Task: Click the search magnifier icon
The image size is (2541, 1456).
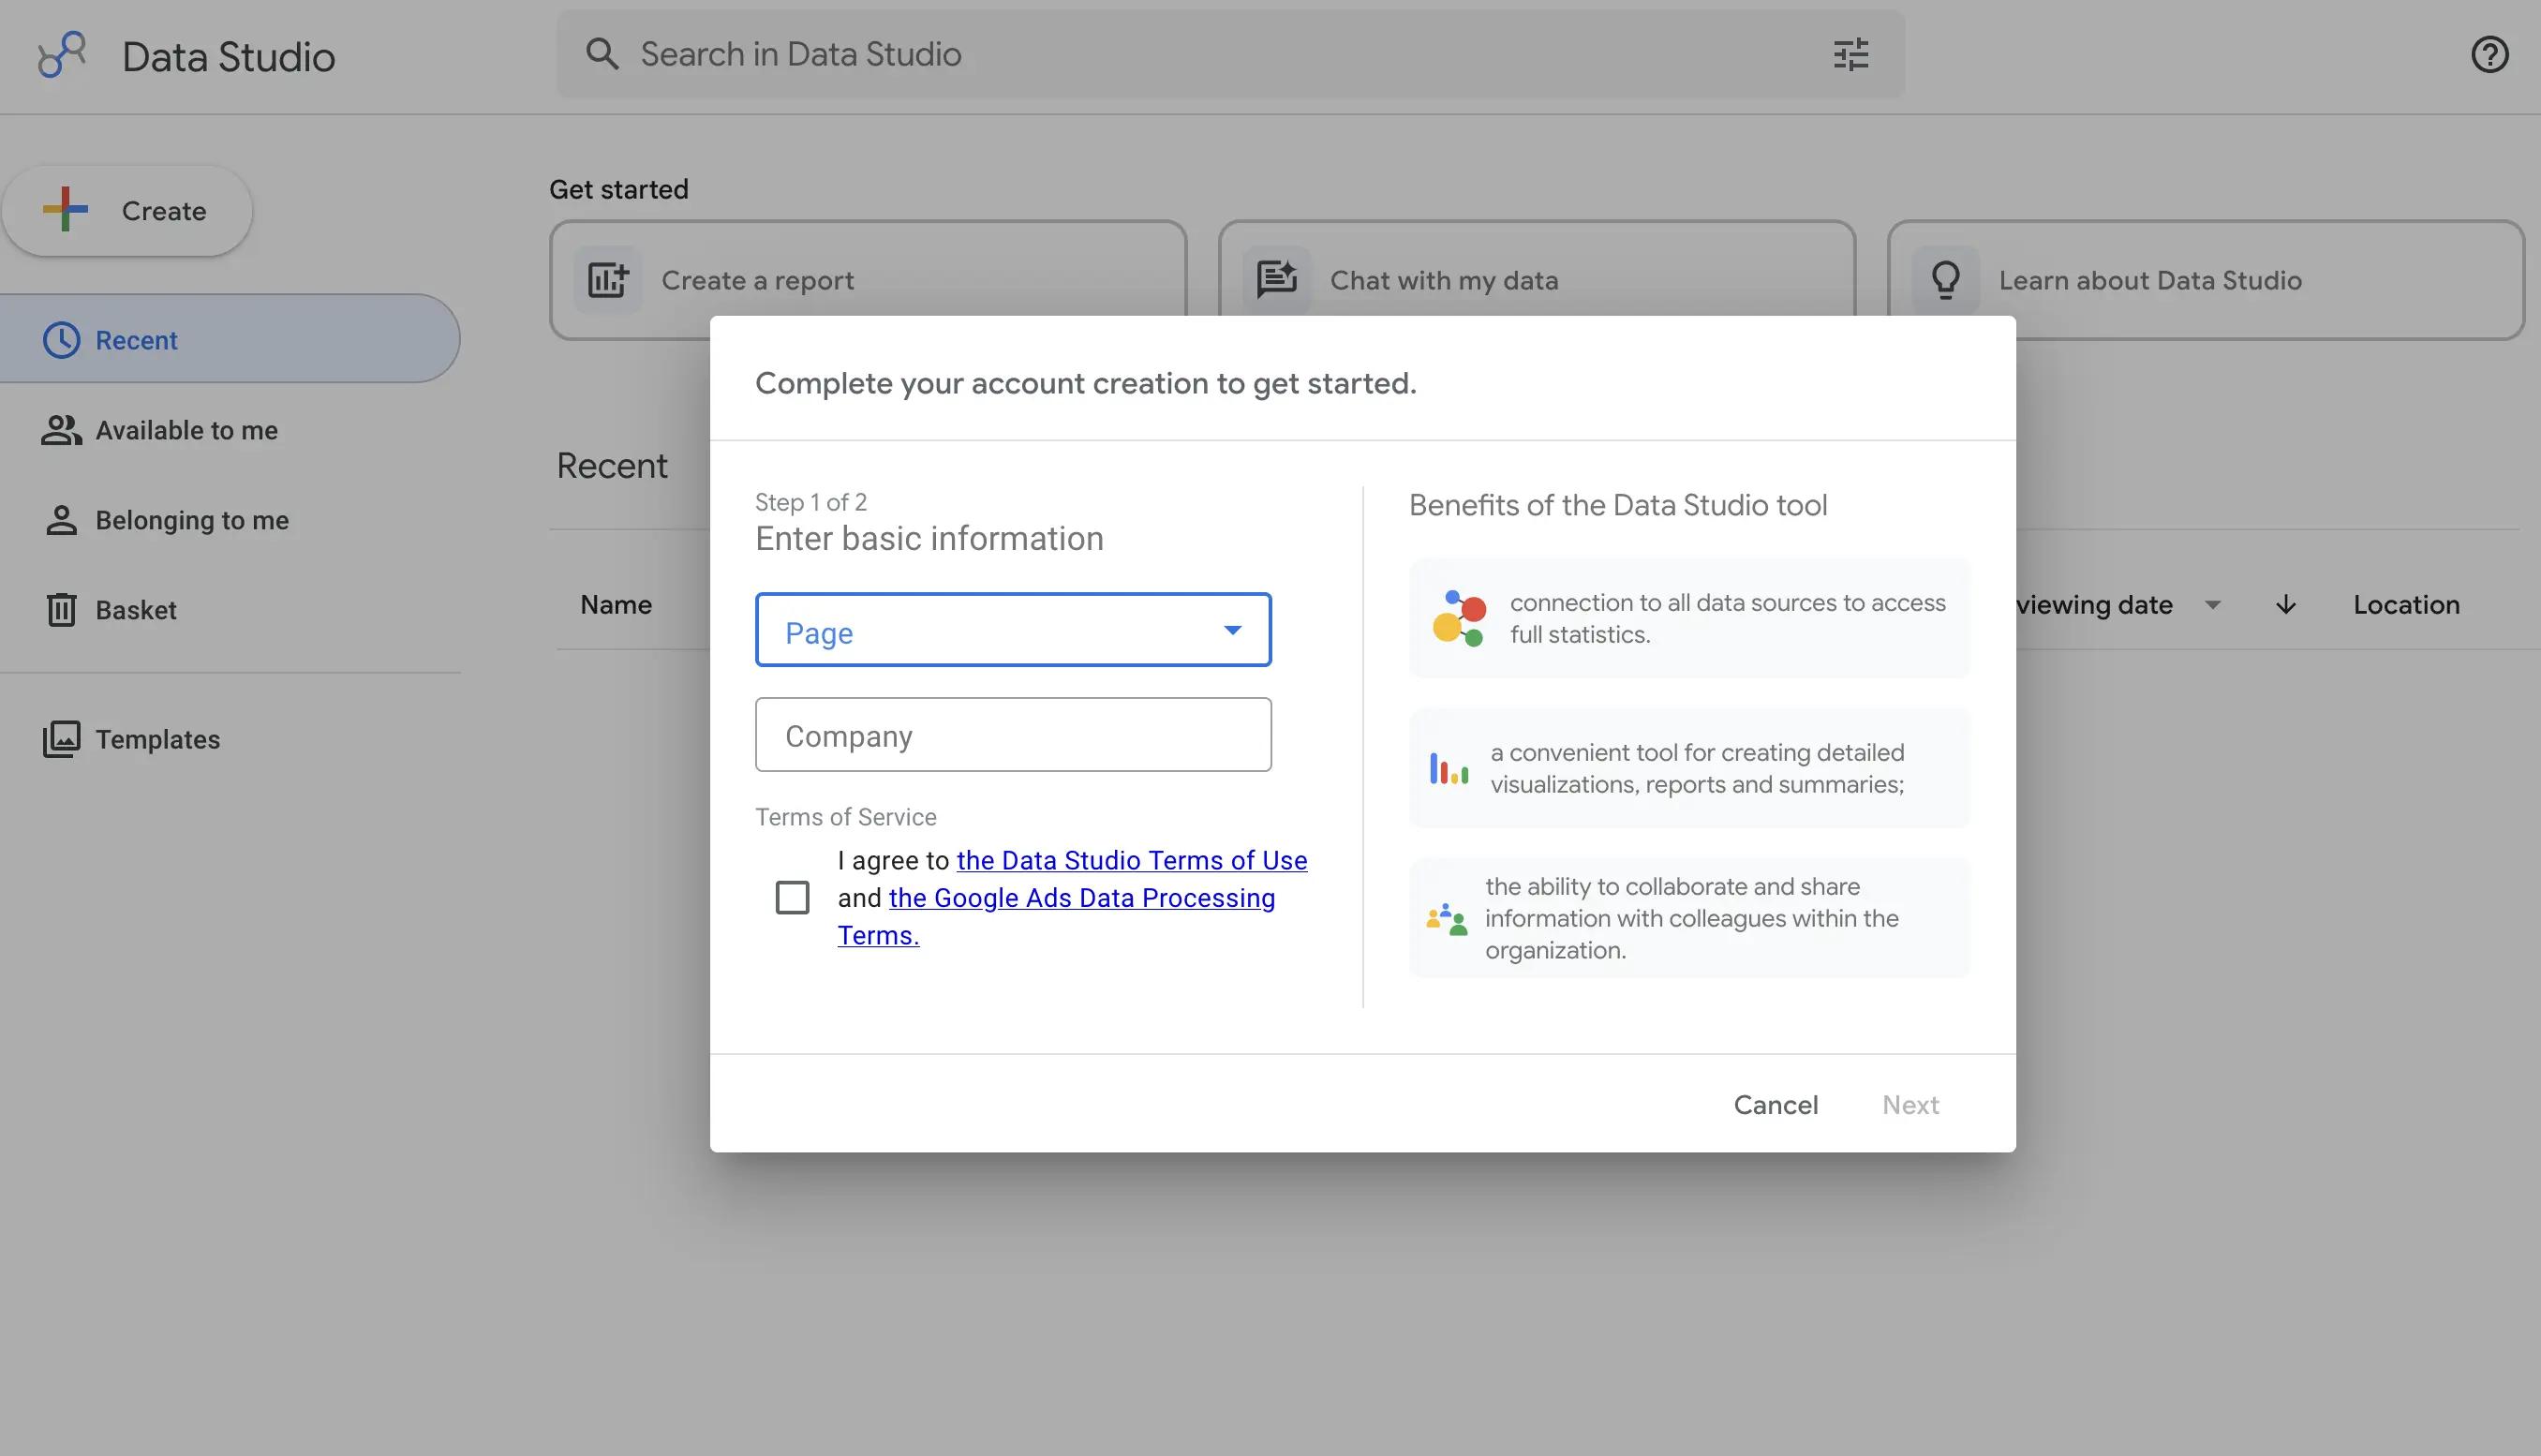Action: [x=602, y=54]
